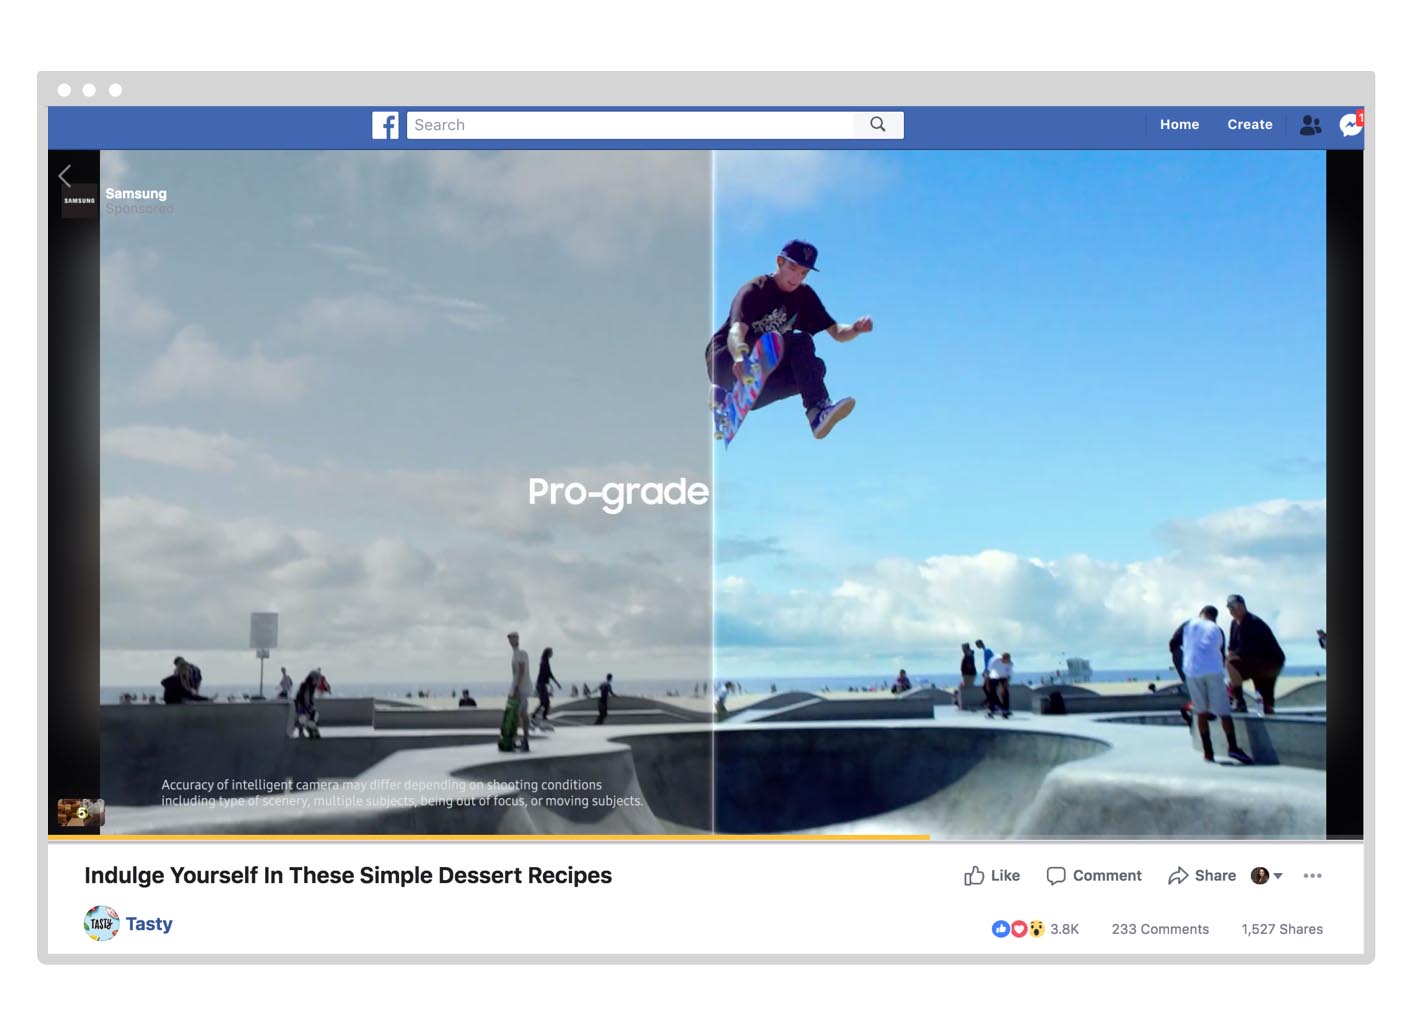Screen dimensions: 1413x1035
Task: Open Messenger with the notification badge
Action: point(1351,125)
